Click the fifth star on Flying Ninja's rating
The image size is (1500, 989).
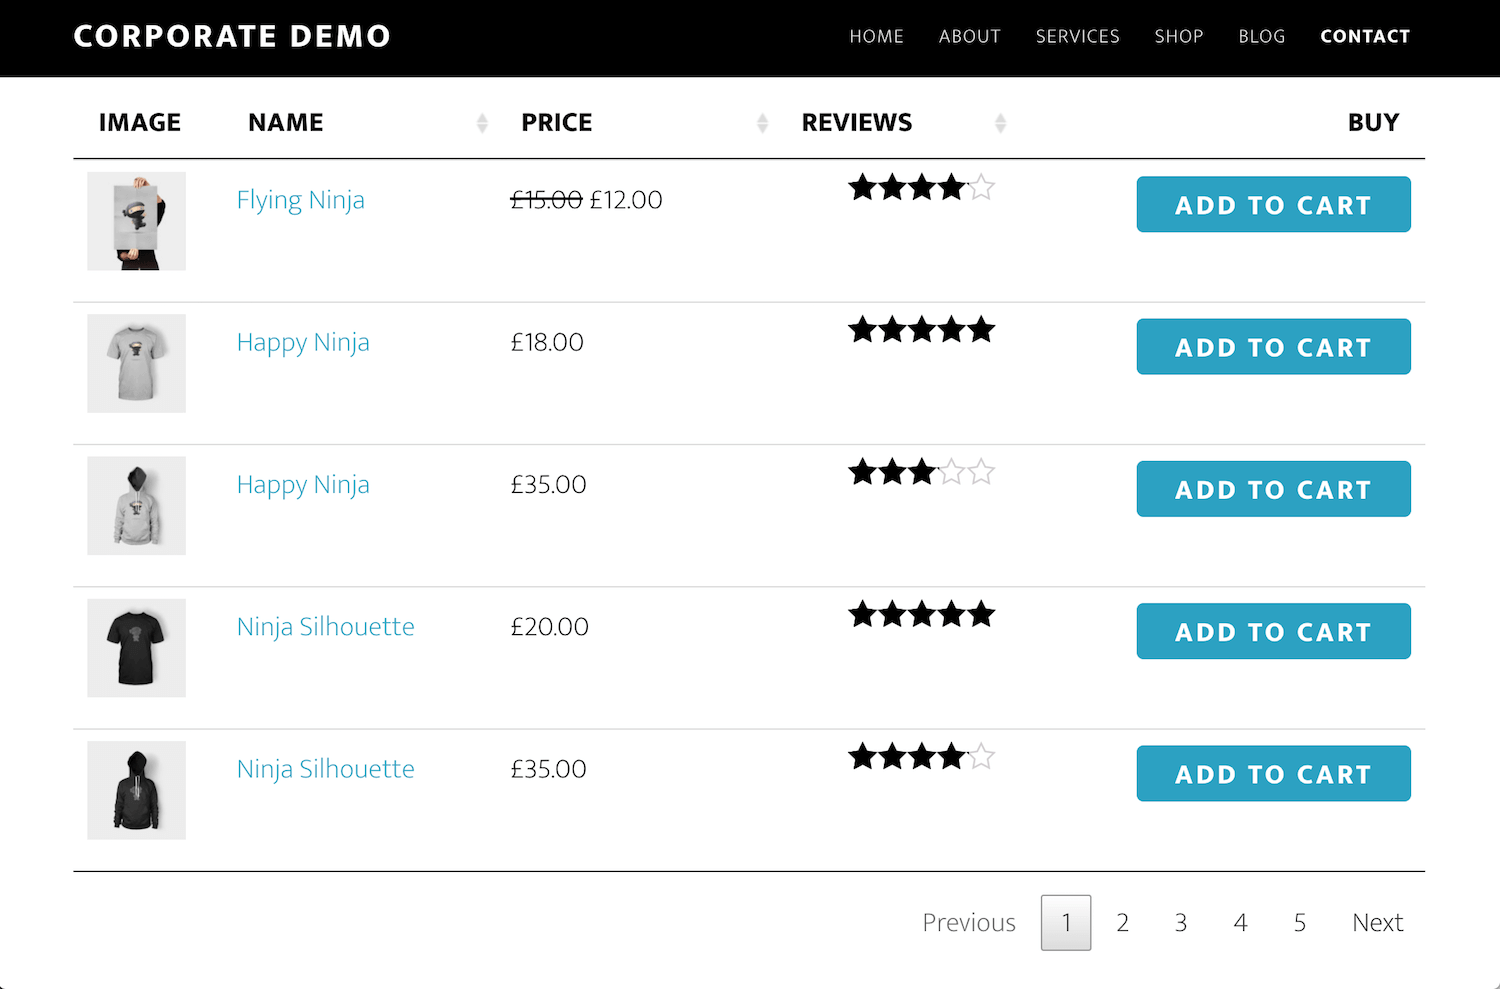pos(981,187)
